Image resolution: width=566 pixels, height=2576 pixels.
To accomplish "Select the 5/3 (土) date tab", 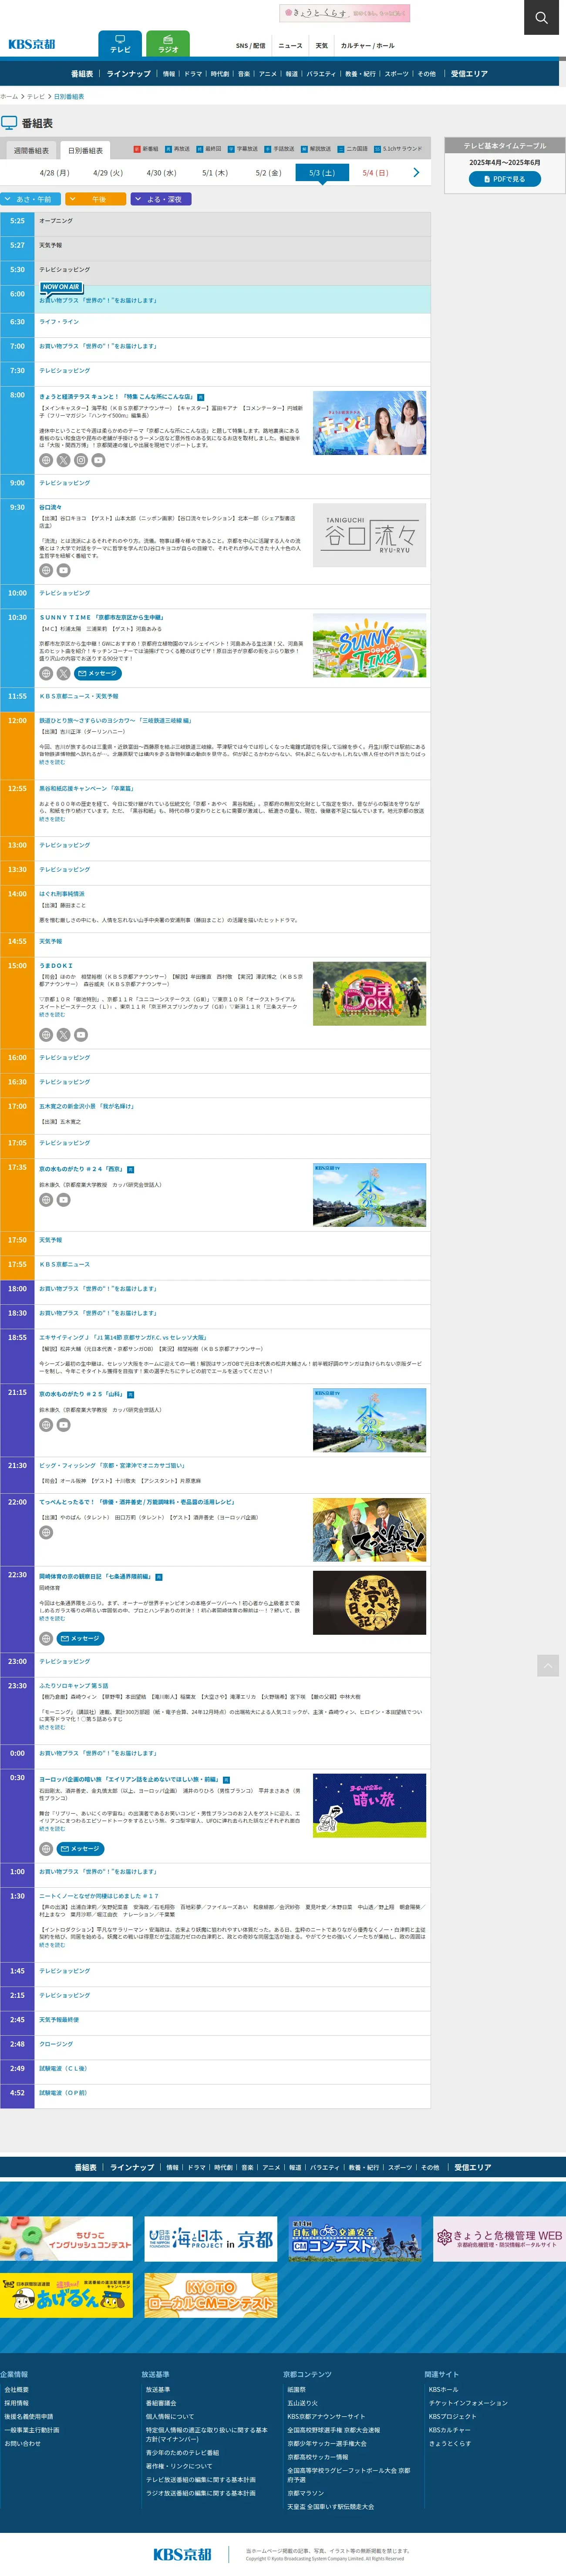I will 322,172.
